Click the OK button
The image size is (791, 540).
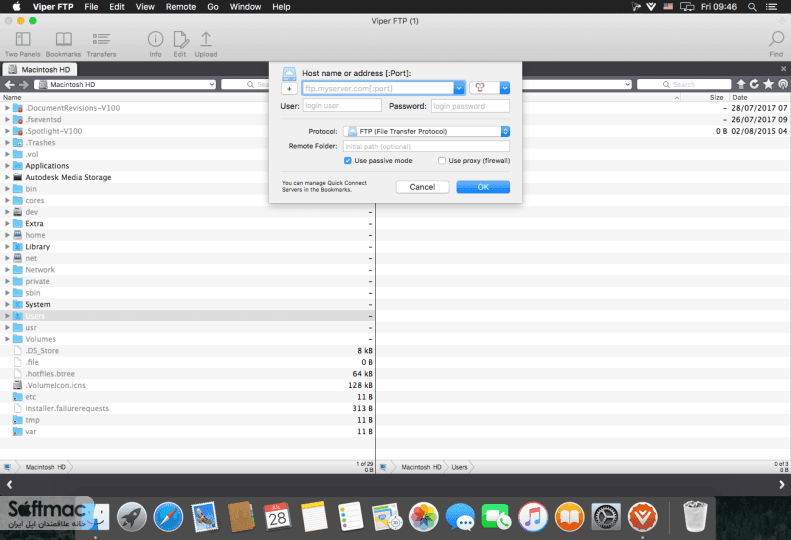click(x=483, y=187)
